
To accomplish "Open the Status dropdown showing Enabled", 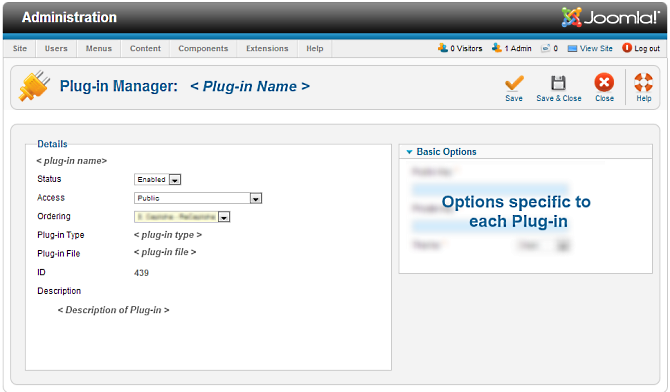I will (x=157, y=180).
